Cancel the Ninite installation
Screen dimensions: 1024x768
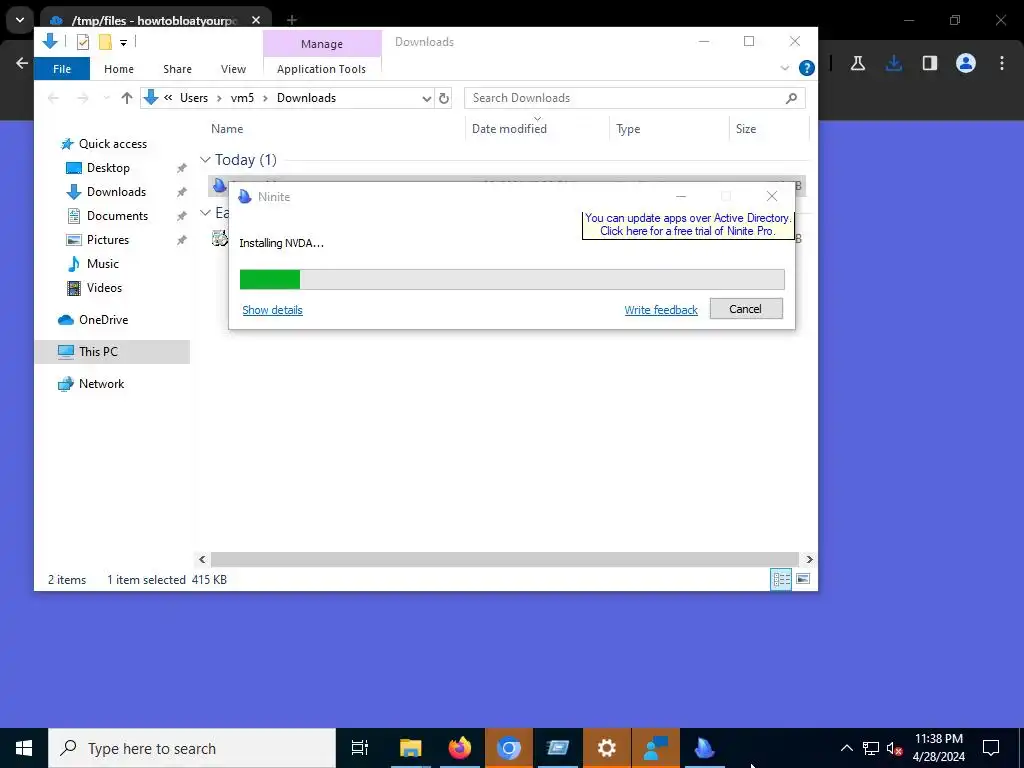(746, 309)
